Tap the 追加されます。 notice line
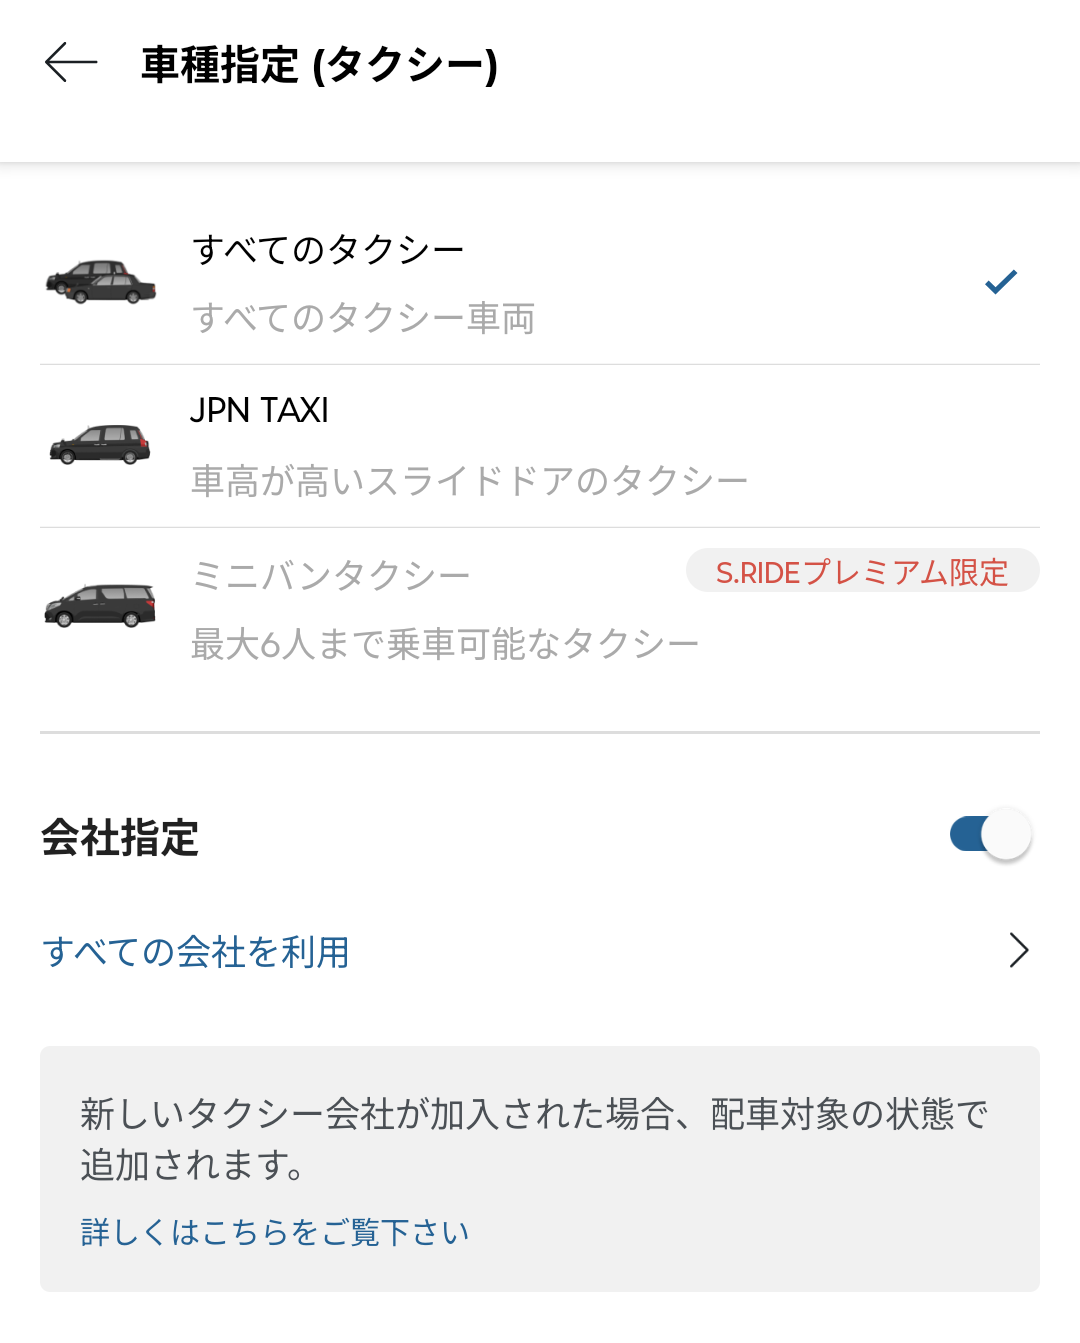 pos(192,1166)
